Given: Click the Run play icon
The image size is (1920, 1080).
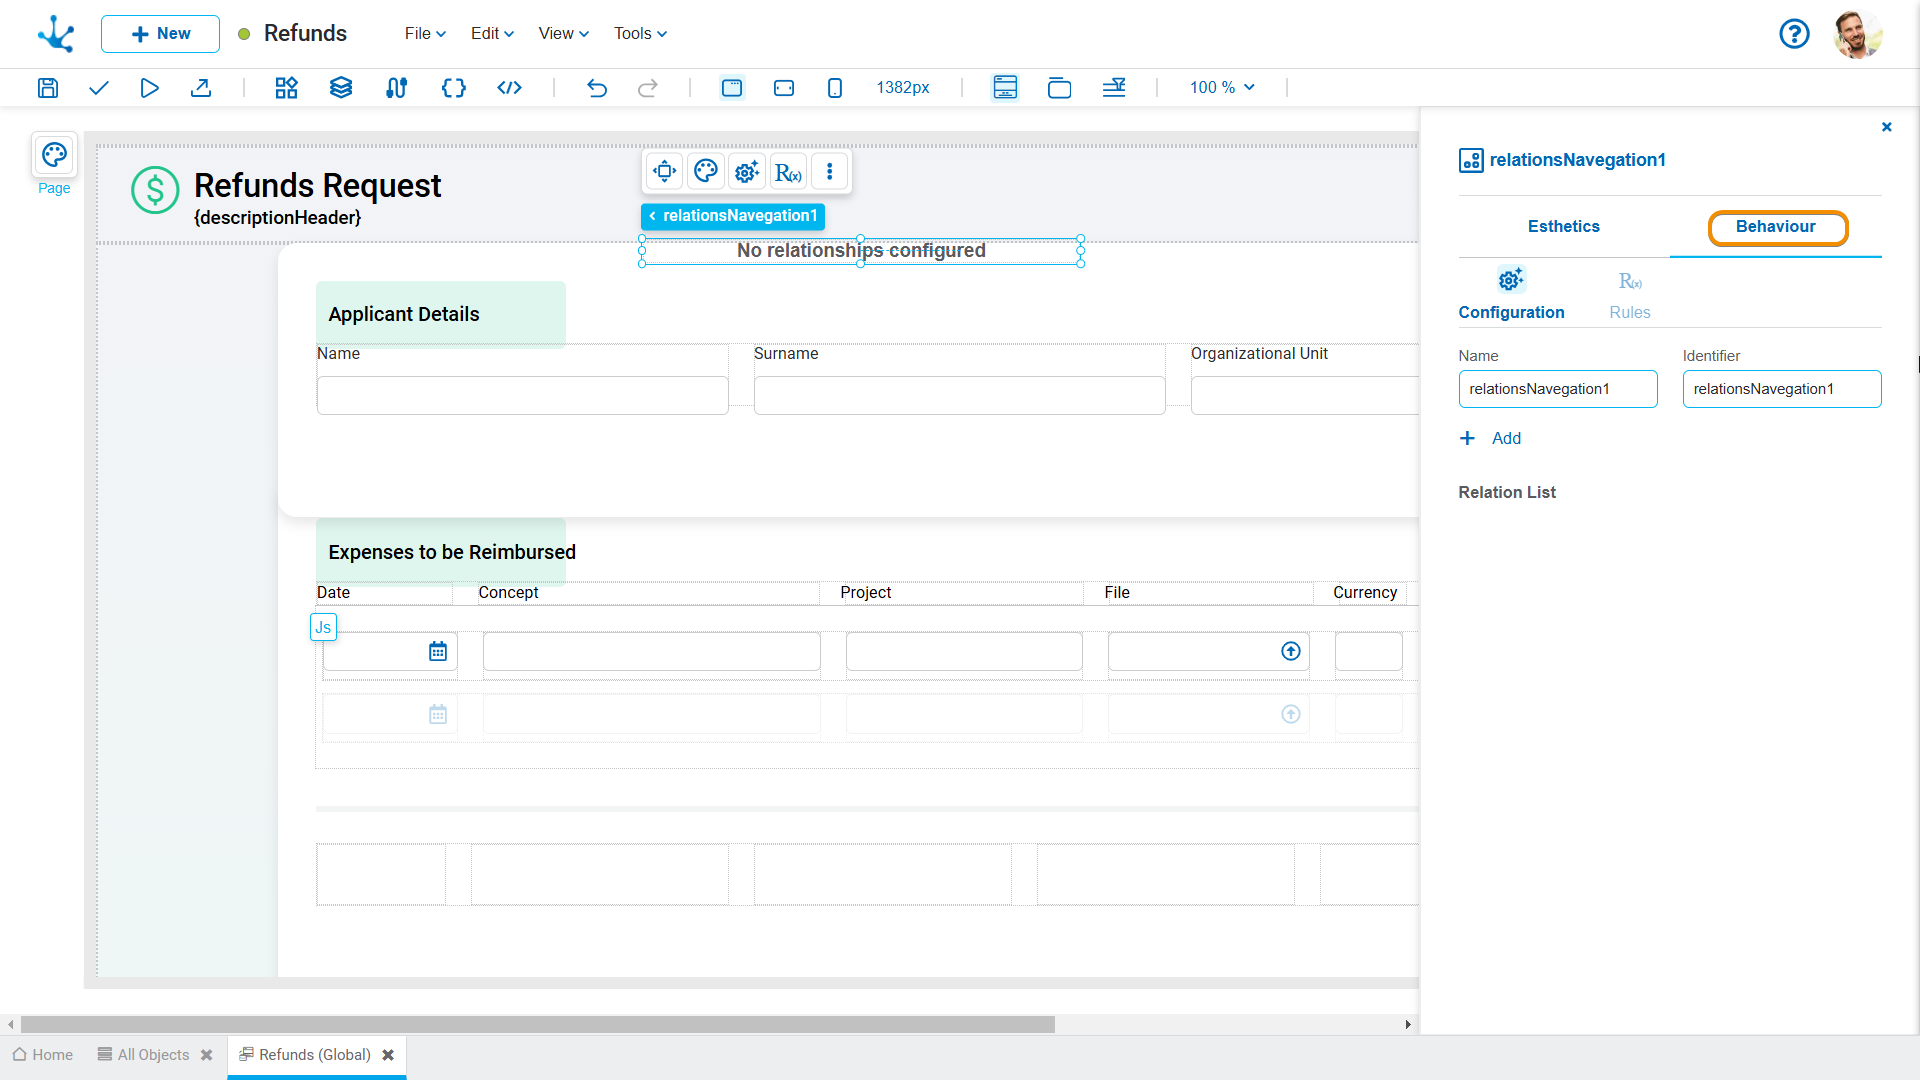Looking at the screenshot, I should tap(149, 88).
